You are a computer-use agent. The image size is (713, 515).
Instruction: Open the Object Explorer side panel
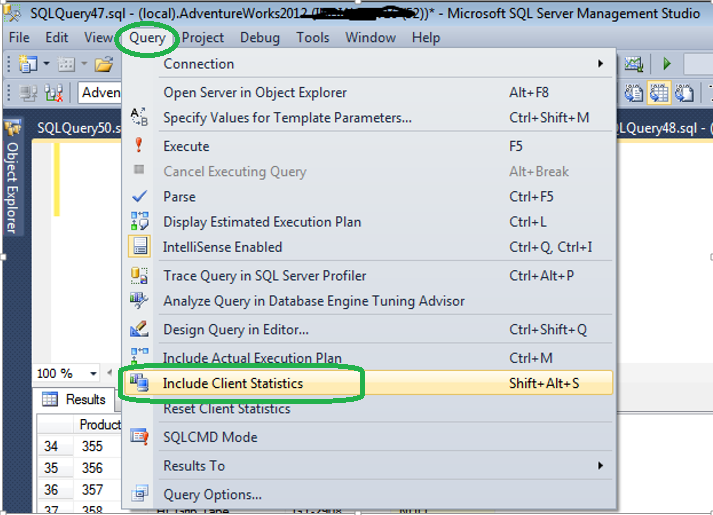pos(12,177)
